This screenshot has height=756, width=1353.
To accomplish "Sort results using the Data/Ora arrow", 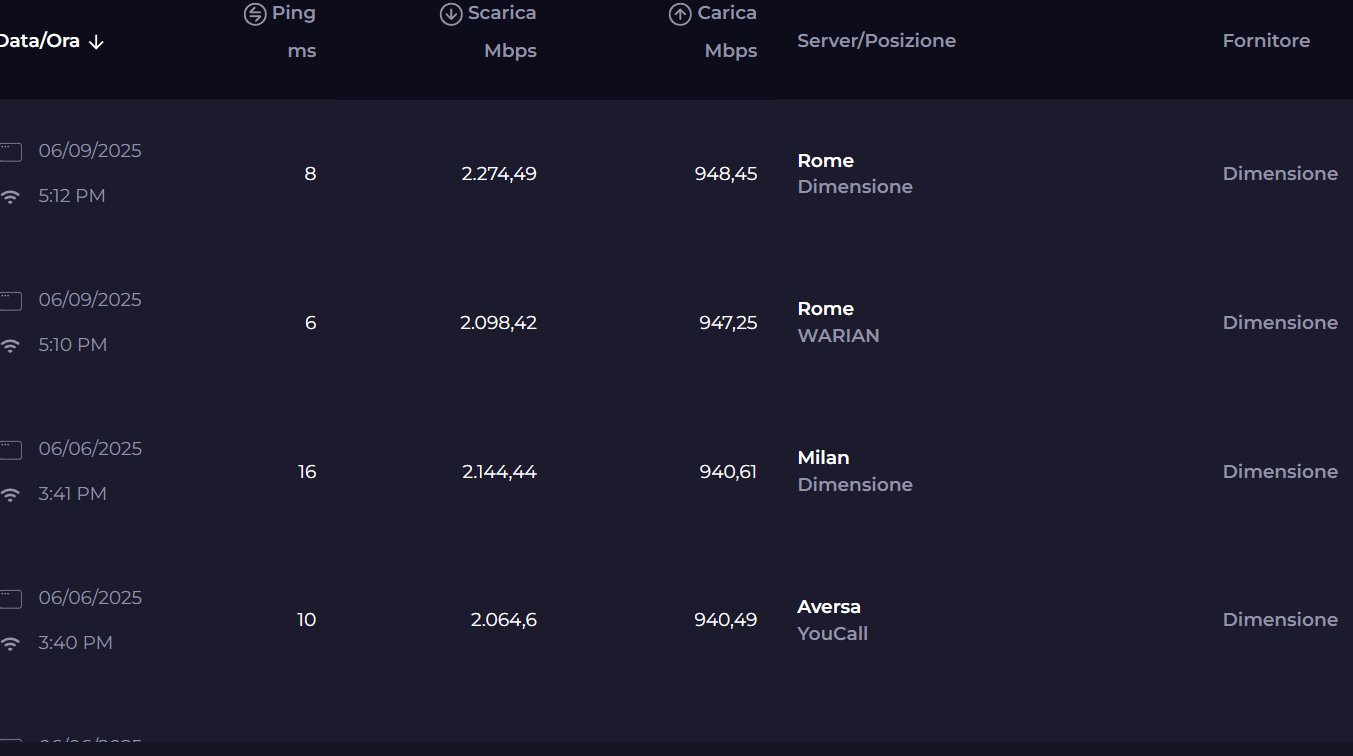I will pyautogui.click(x=96, y=42).
